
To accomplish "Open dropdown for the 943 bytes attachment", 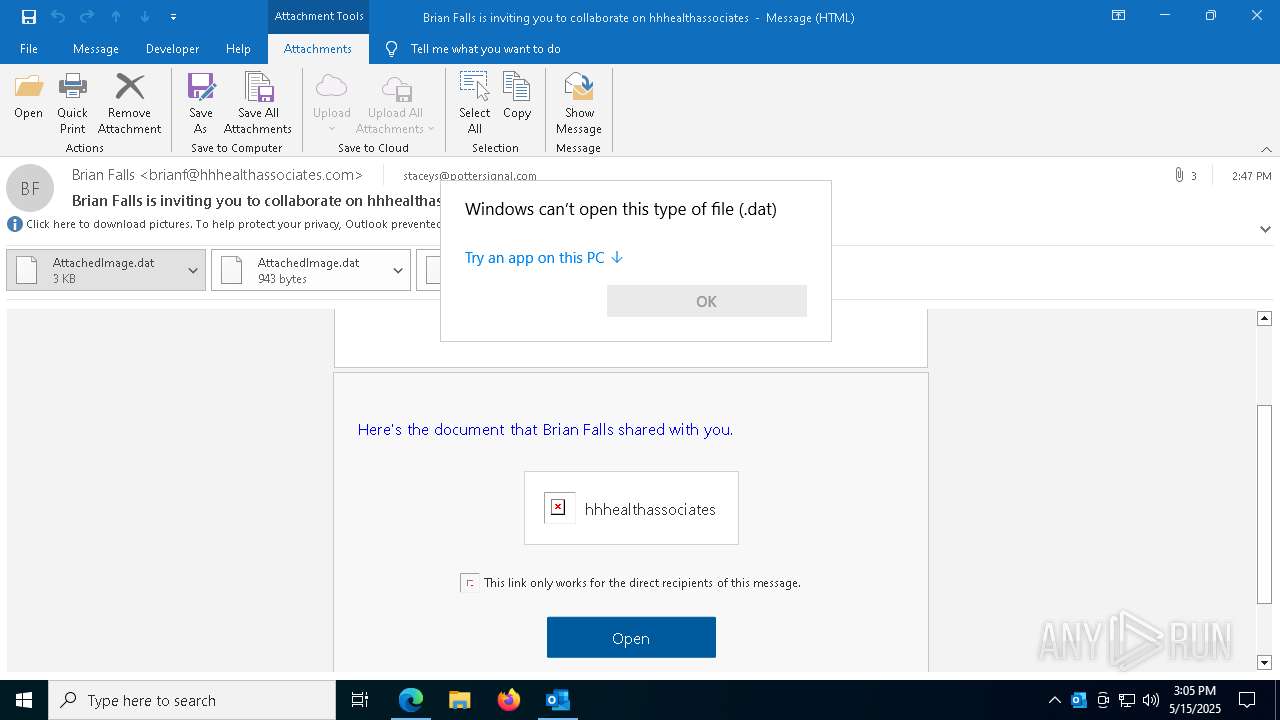I will pos(398,270).
